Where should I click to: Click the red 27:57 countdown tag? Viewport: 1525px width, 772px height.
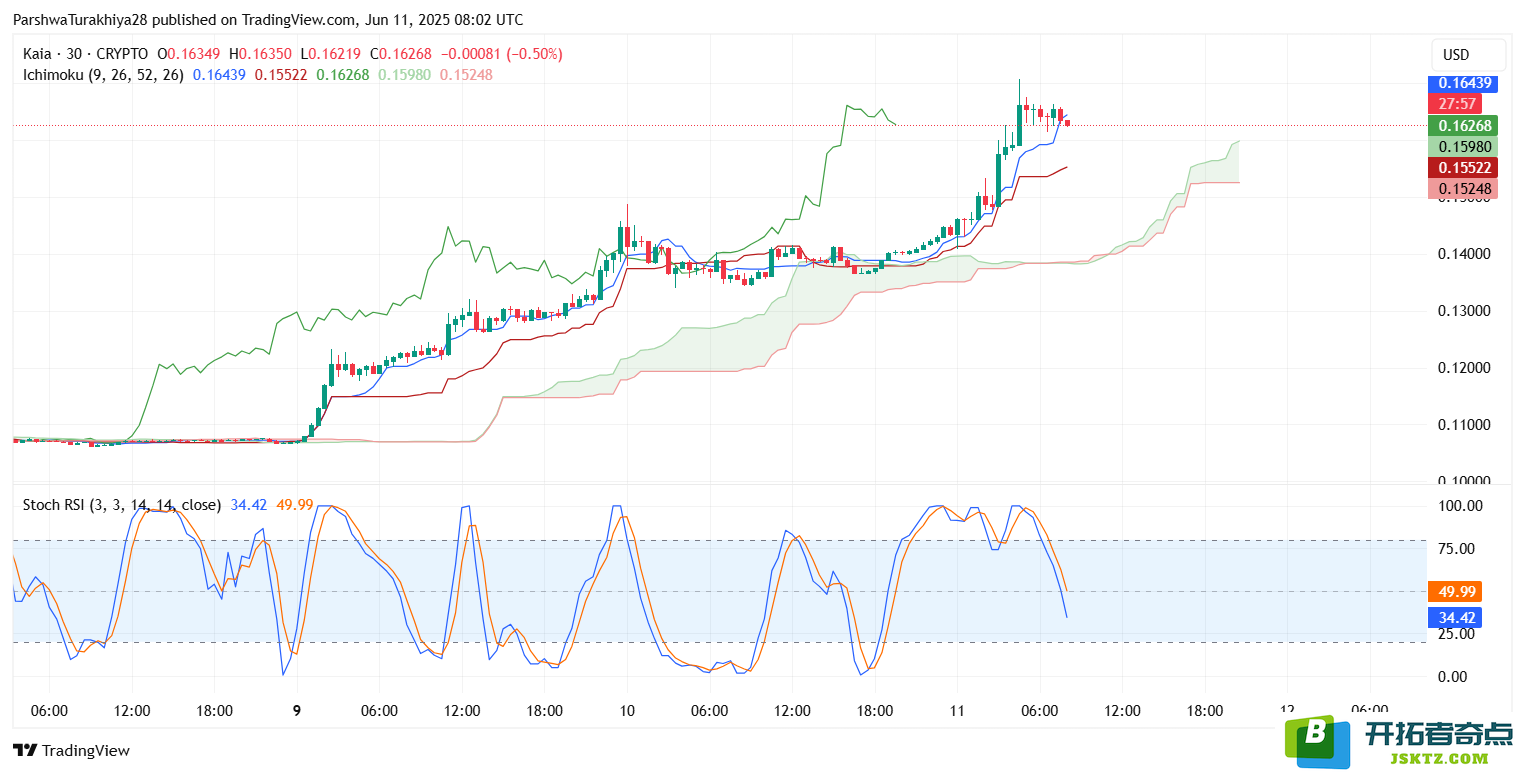click(x=1453, y=104)
